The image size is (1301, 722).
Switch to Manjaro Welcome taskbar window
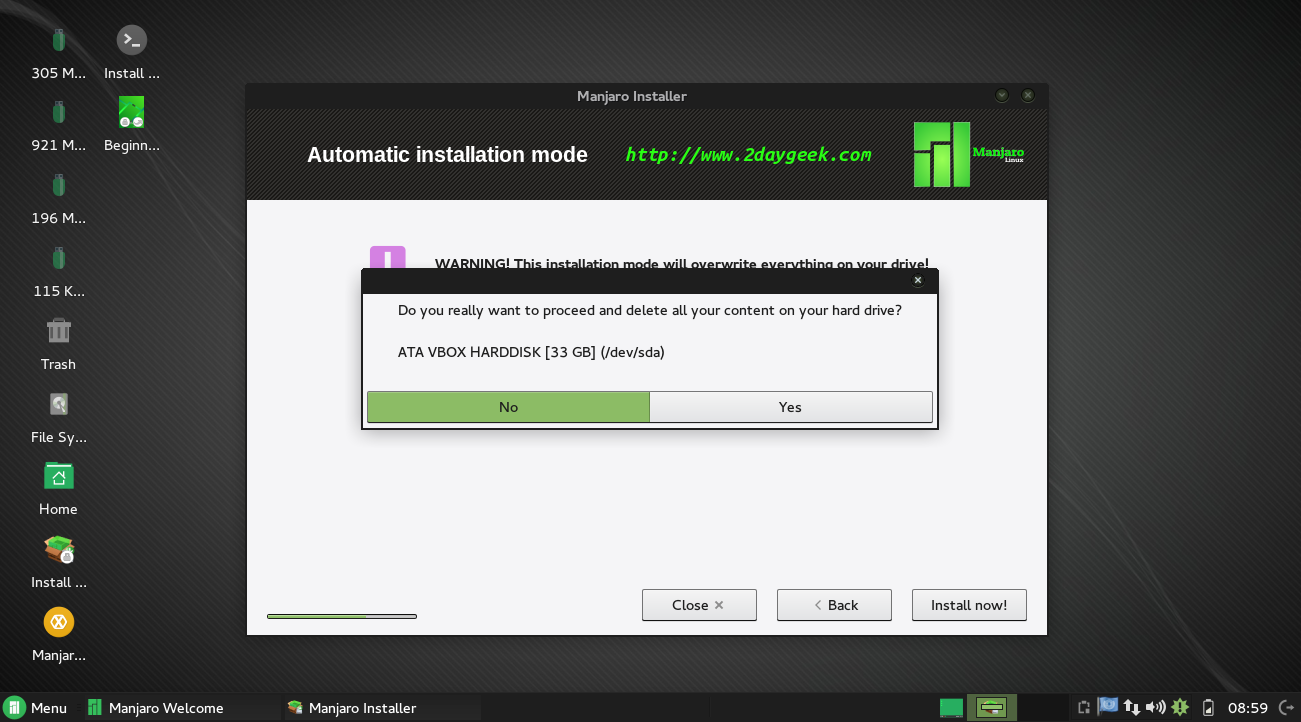click(165, 708)
